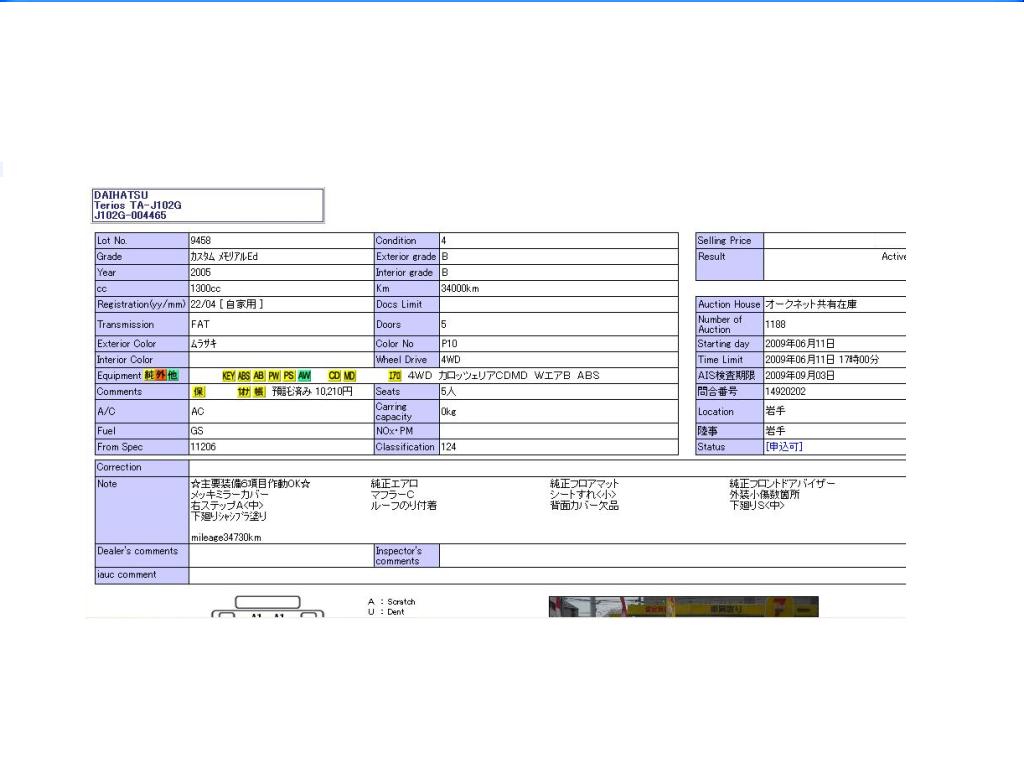Viewport: 1024px width, 768px height.
Task: Click seats value 5人
Action: click(x=449, y=392)
